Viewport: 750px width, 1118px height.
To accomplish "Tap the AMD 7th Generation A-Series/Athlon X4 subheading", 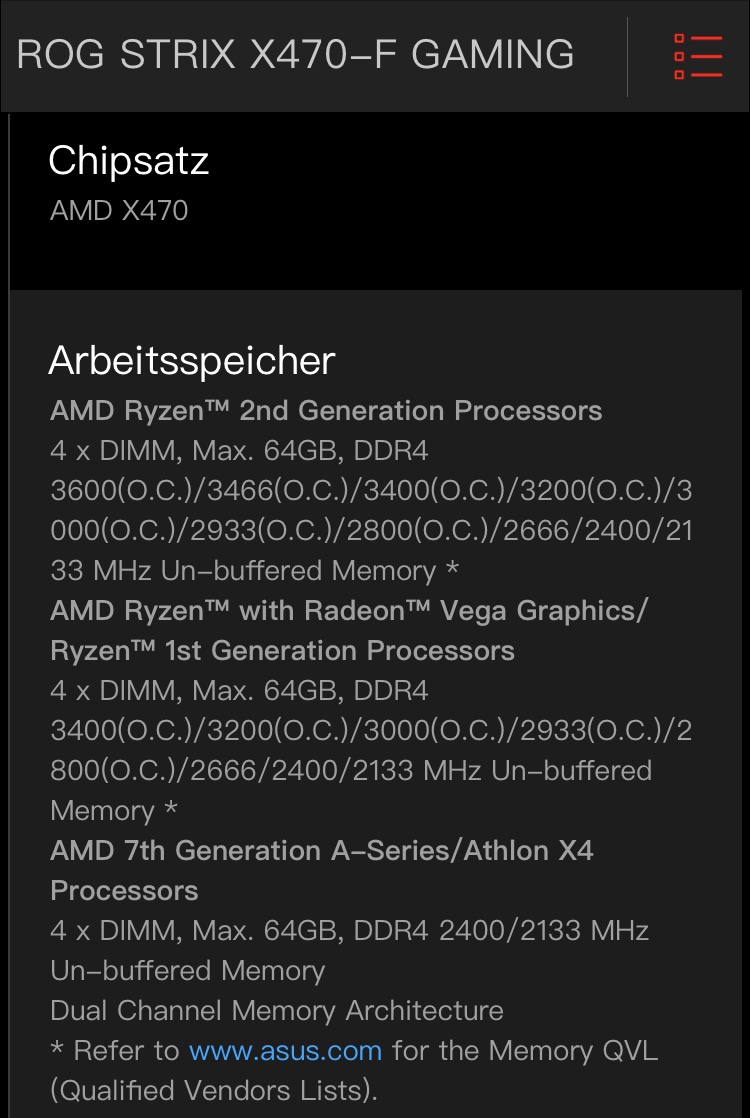I will click(x=322, y=851).
